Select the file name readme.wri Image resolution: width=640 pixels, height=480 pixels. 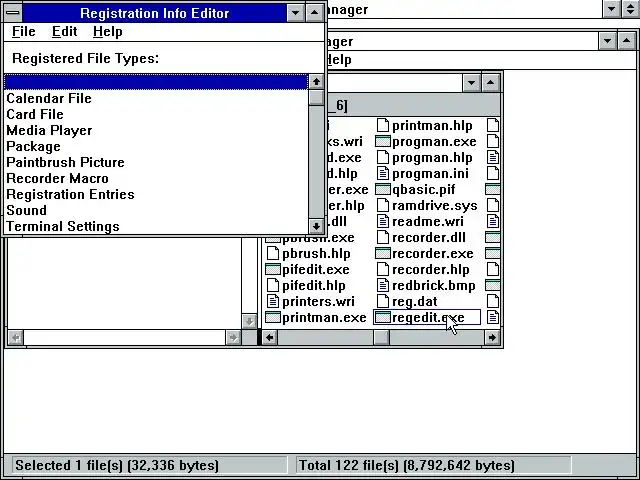pyautogui.click(x=428, y=221)
